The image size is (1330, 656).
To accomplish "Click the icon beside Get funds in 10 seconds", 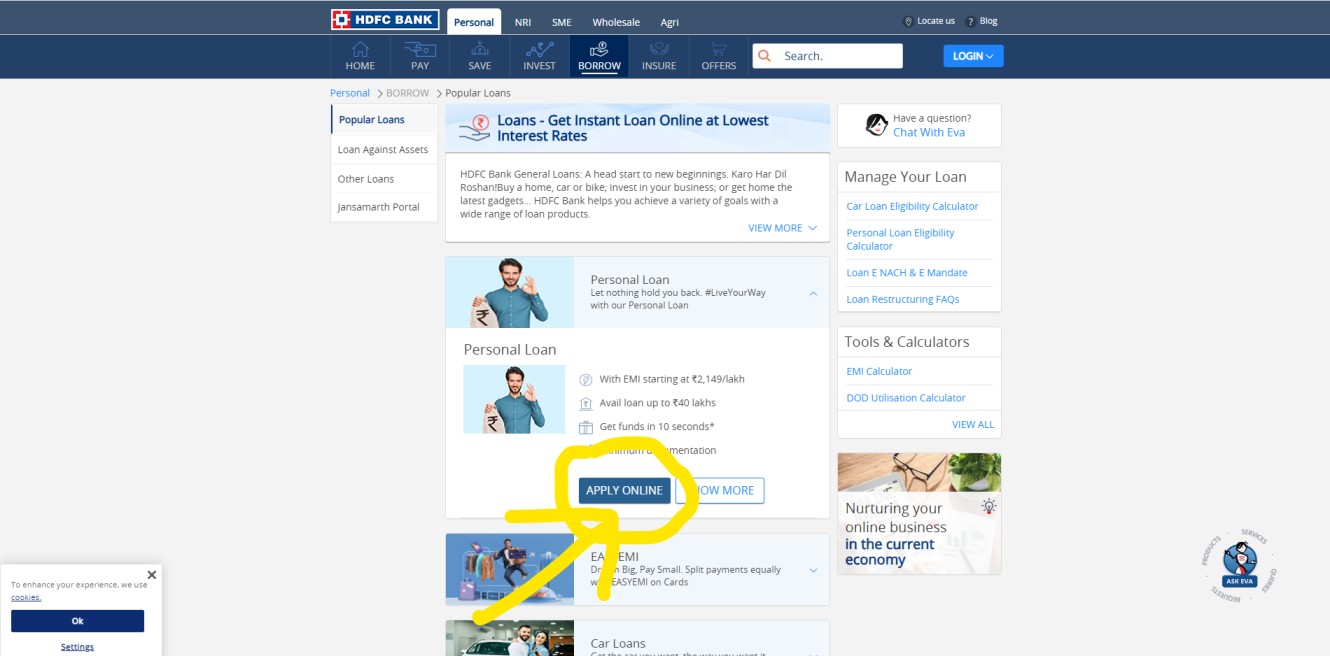I will click(586, 428).
